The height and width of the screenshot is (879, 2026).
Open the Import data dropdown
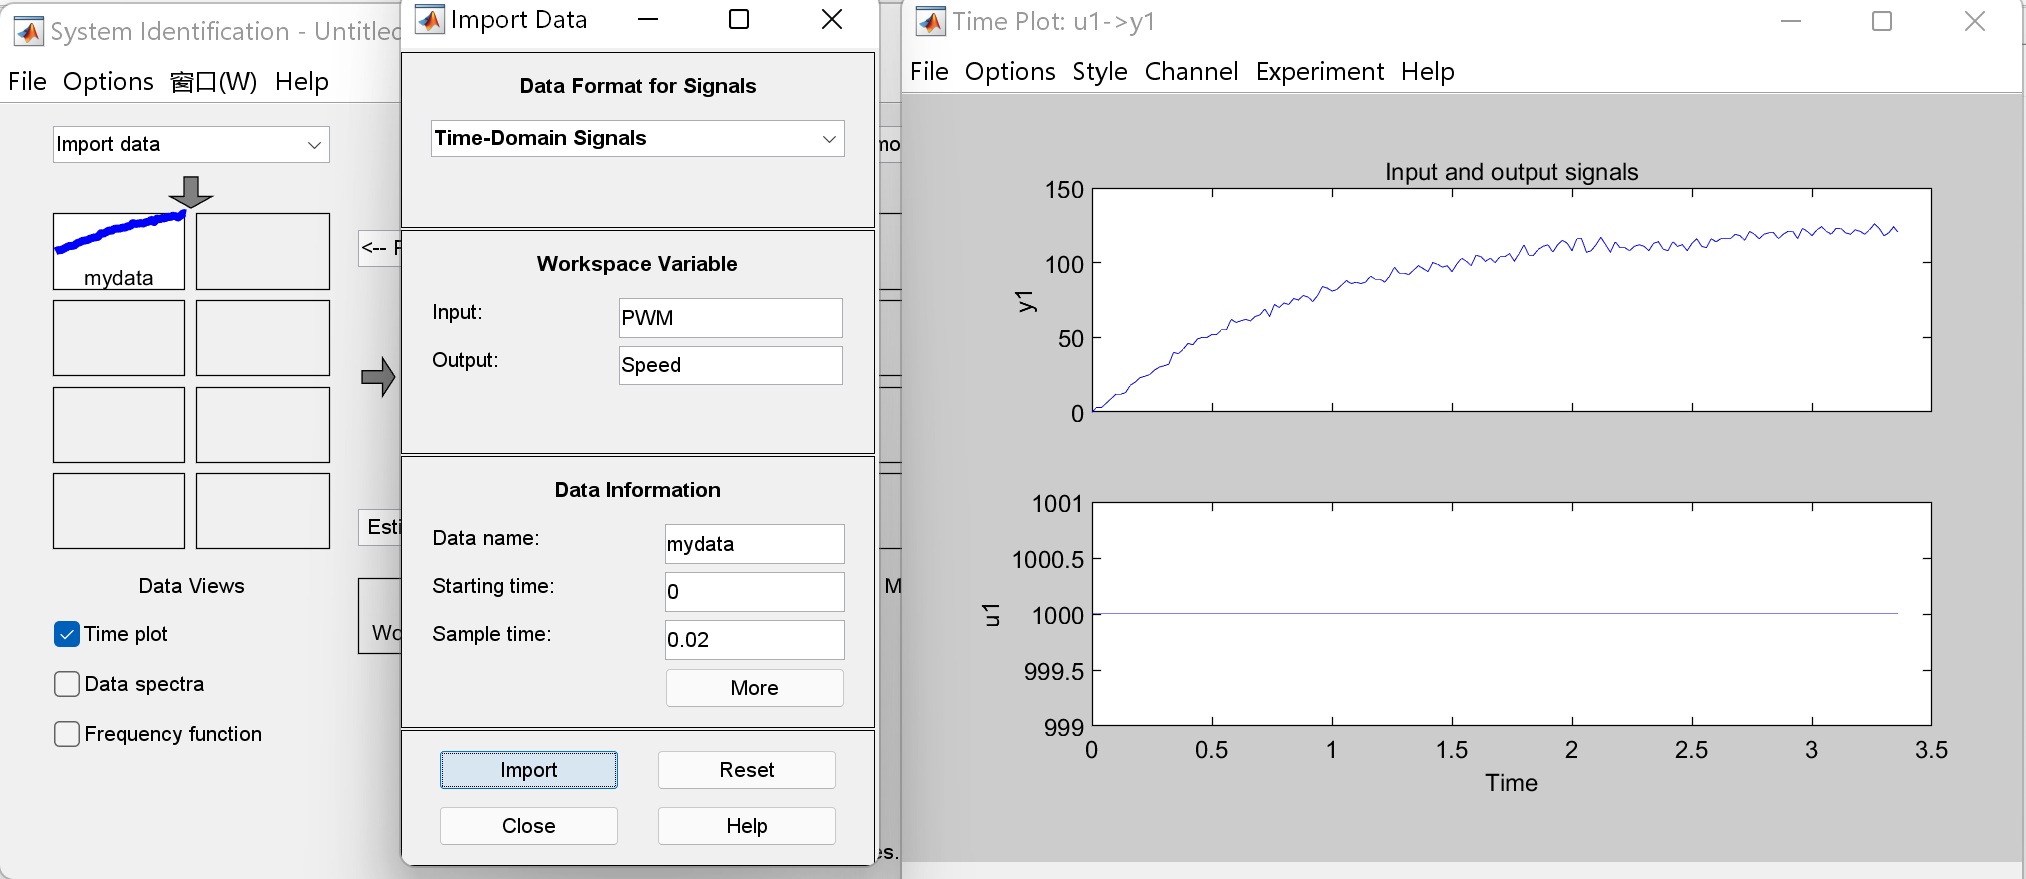click(x=191, y=144)
